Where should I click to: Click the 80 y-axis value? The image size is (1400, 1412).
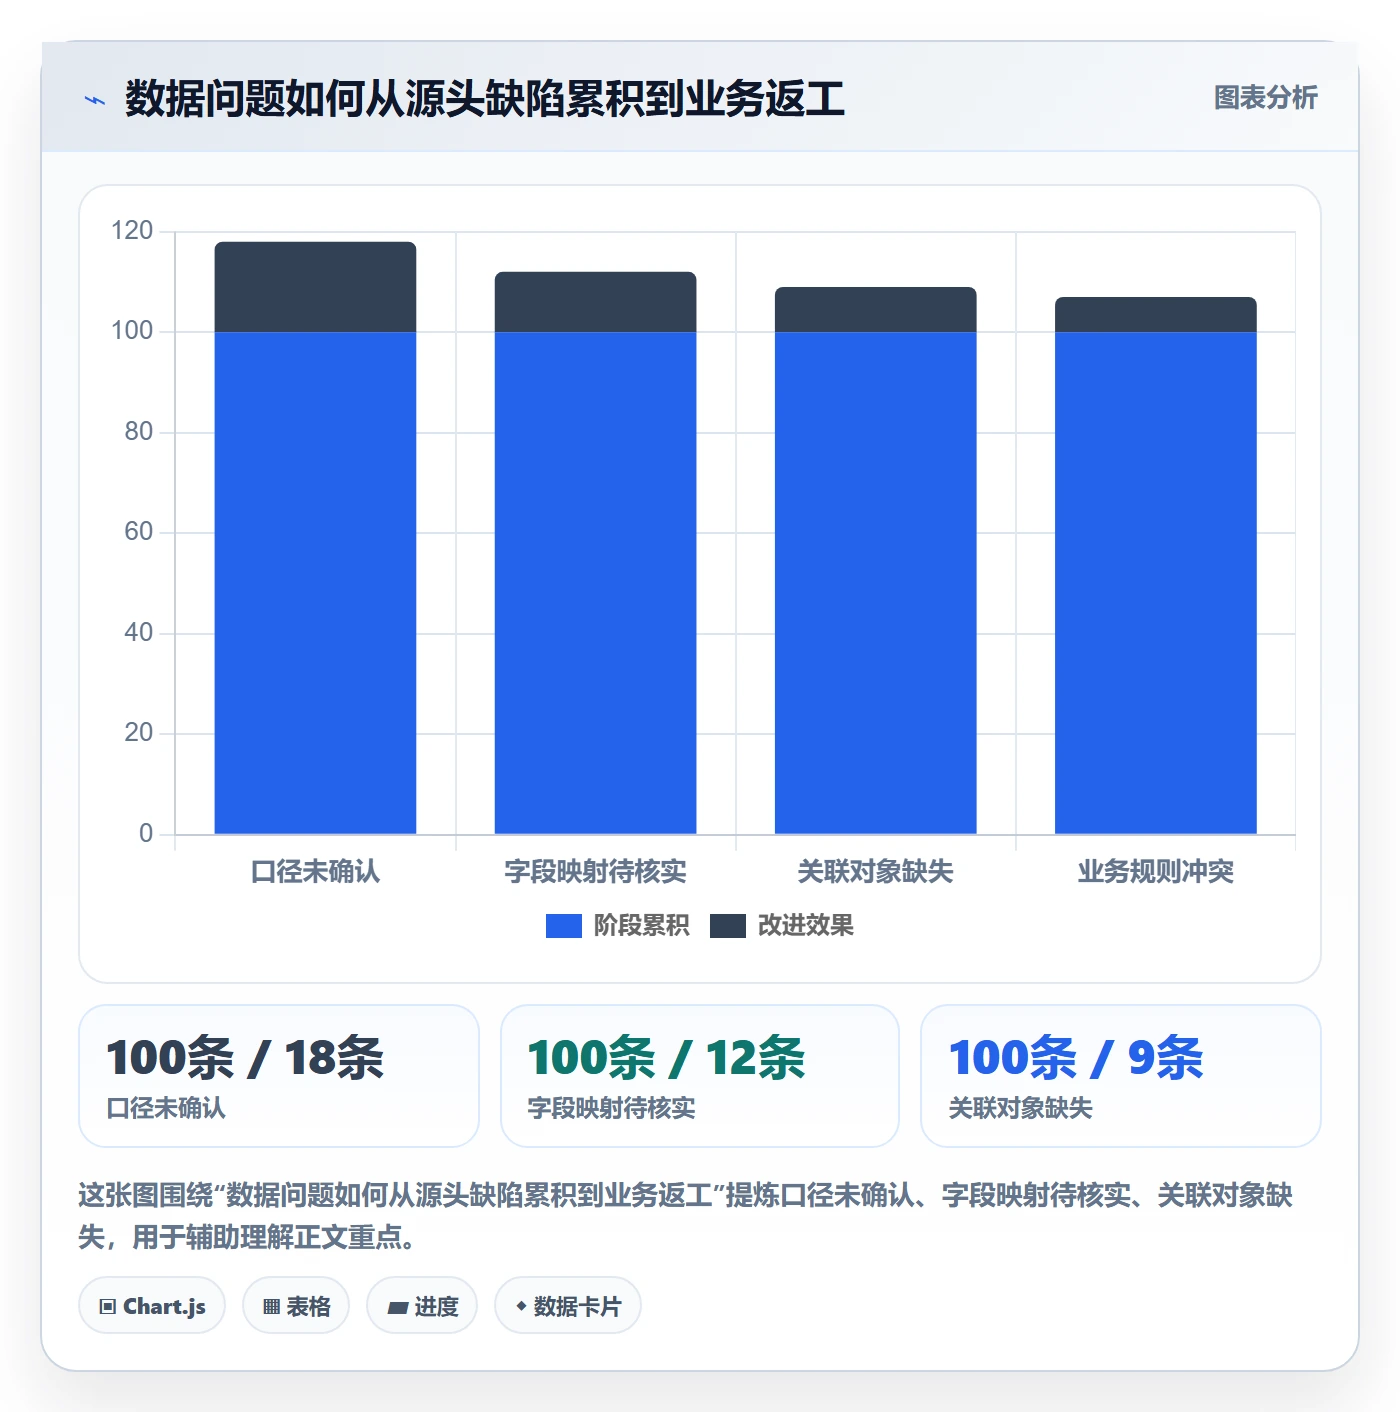(x=138, y=432)
